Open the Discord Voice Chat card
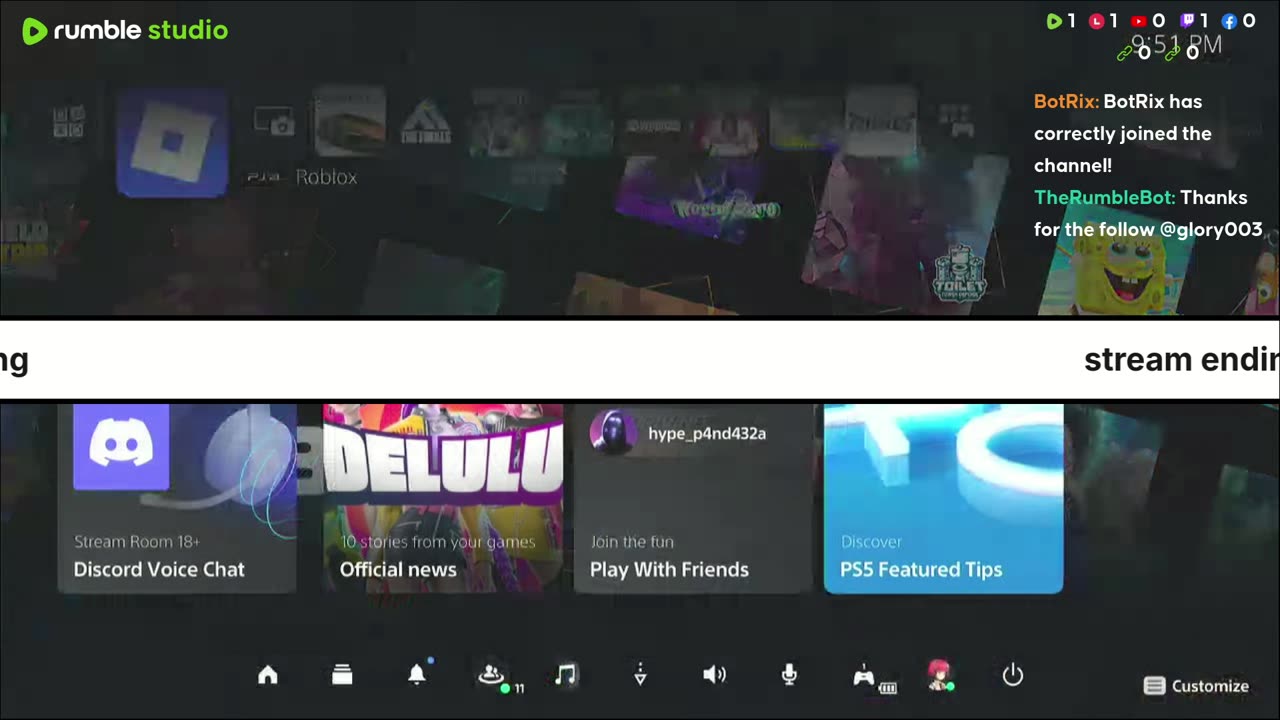 [x=177, y=498]
